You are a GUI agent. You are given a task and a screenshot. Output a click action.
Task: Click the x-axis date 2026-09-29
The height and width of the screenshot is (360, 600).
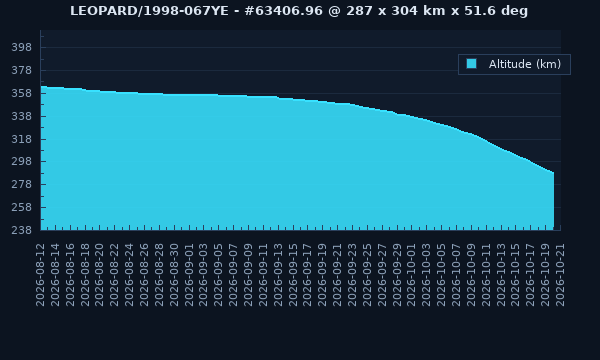397,275
